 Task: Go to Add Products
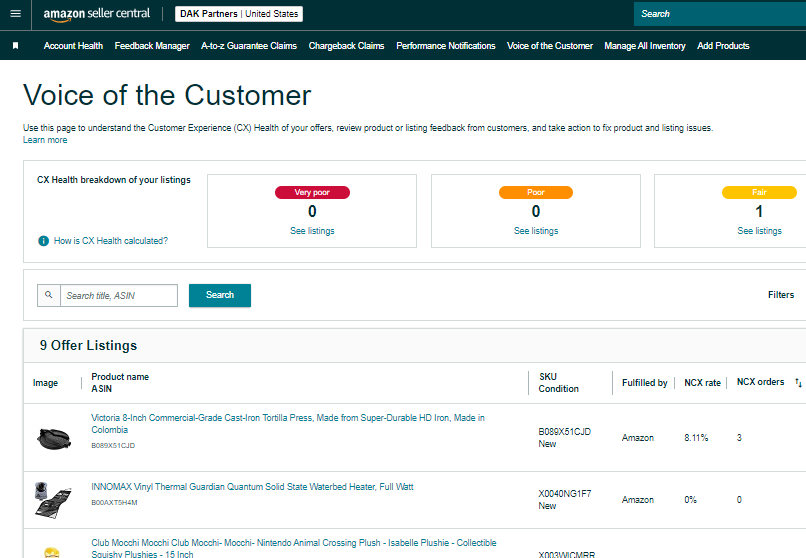pyautogui.click(x=723, y=46)
